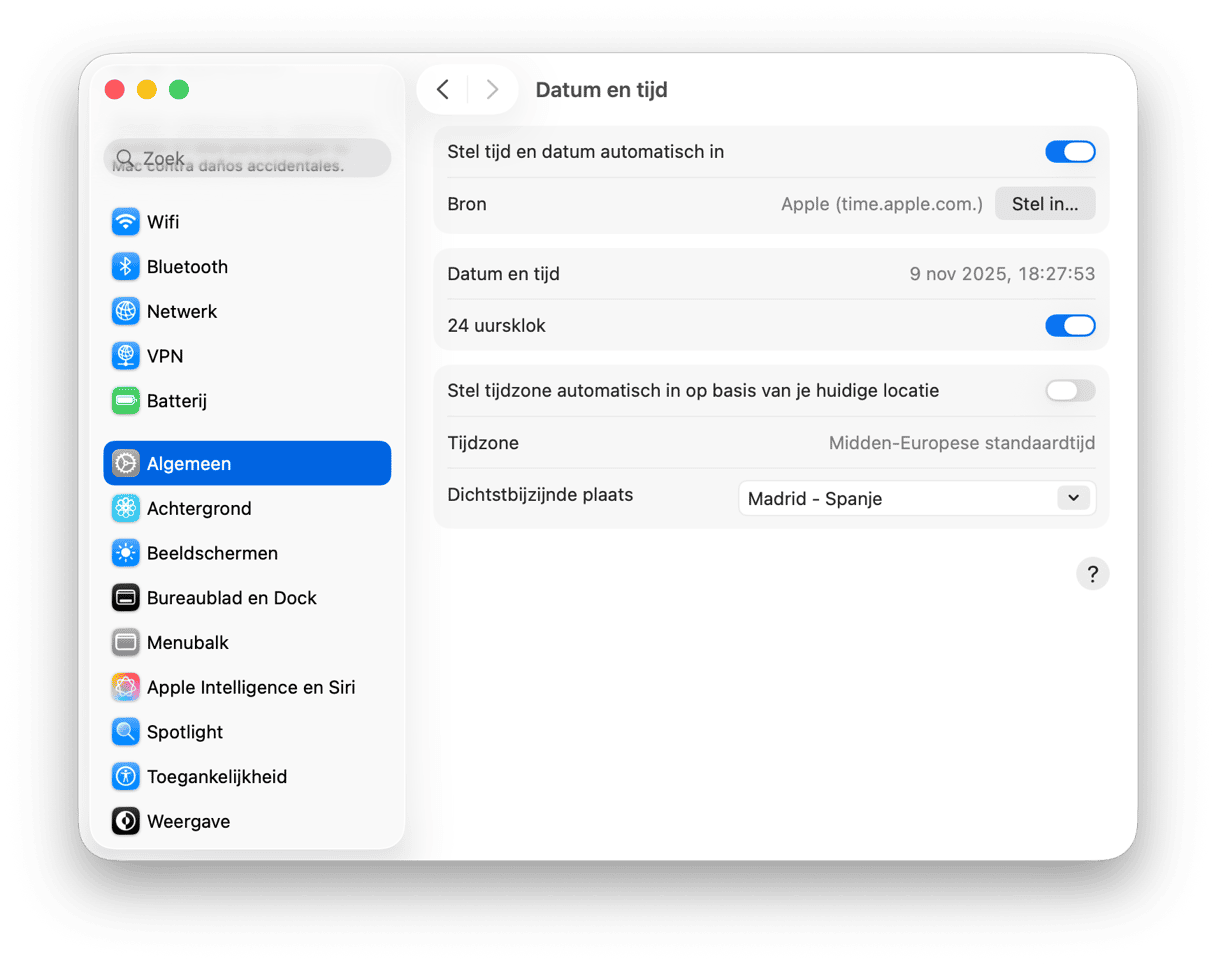The width and height of the screenshot is (1216, 964).
Task: Open Netwerk globe icon
Action: pyautogui.click(x=125, y=312)
